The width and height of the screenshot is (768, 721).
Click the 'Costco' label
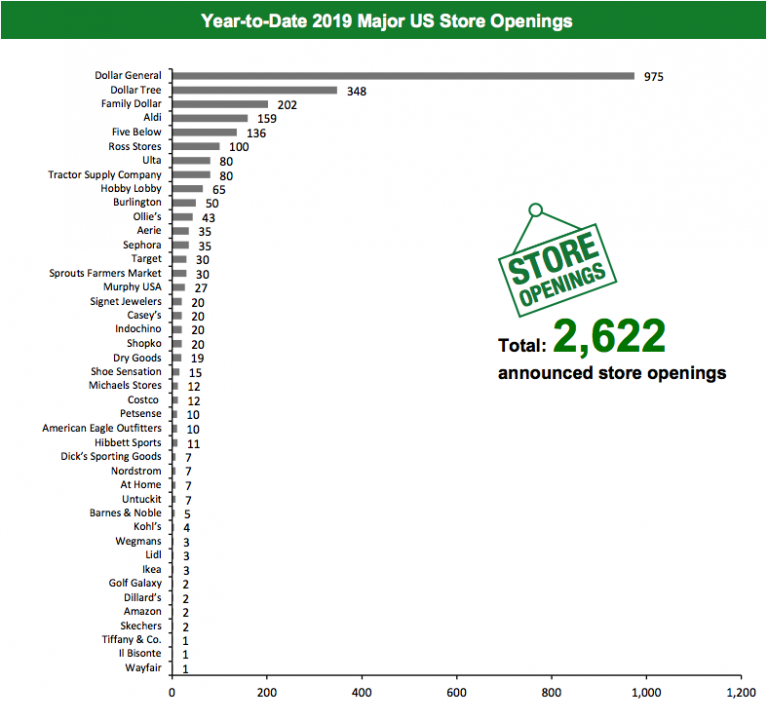click(x=143, y=400)
